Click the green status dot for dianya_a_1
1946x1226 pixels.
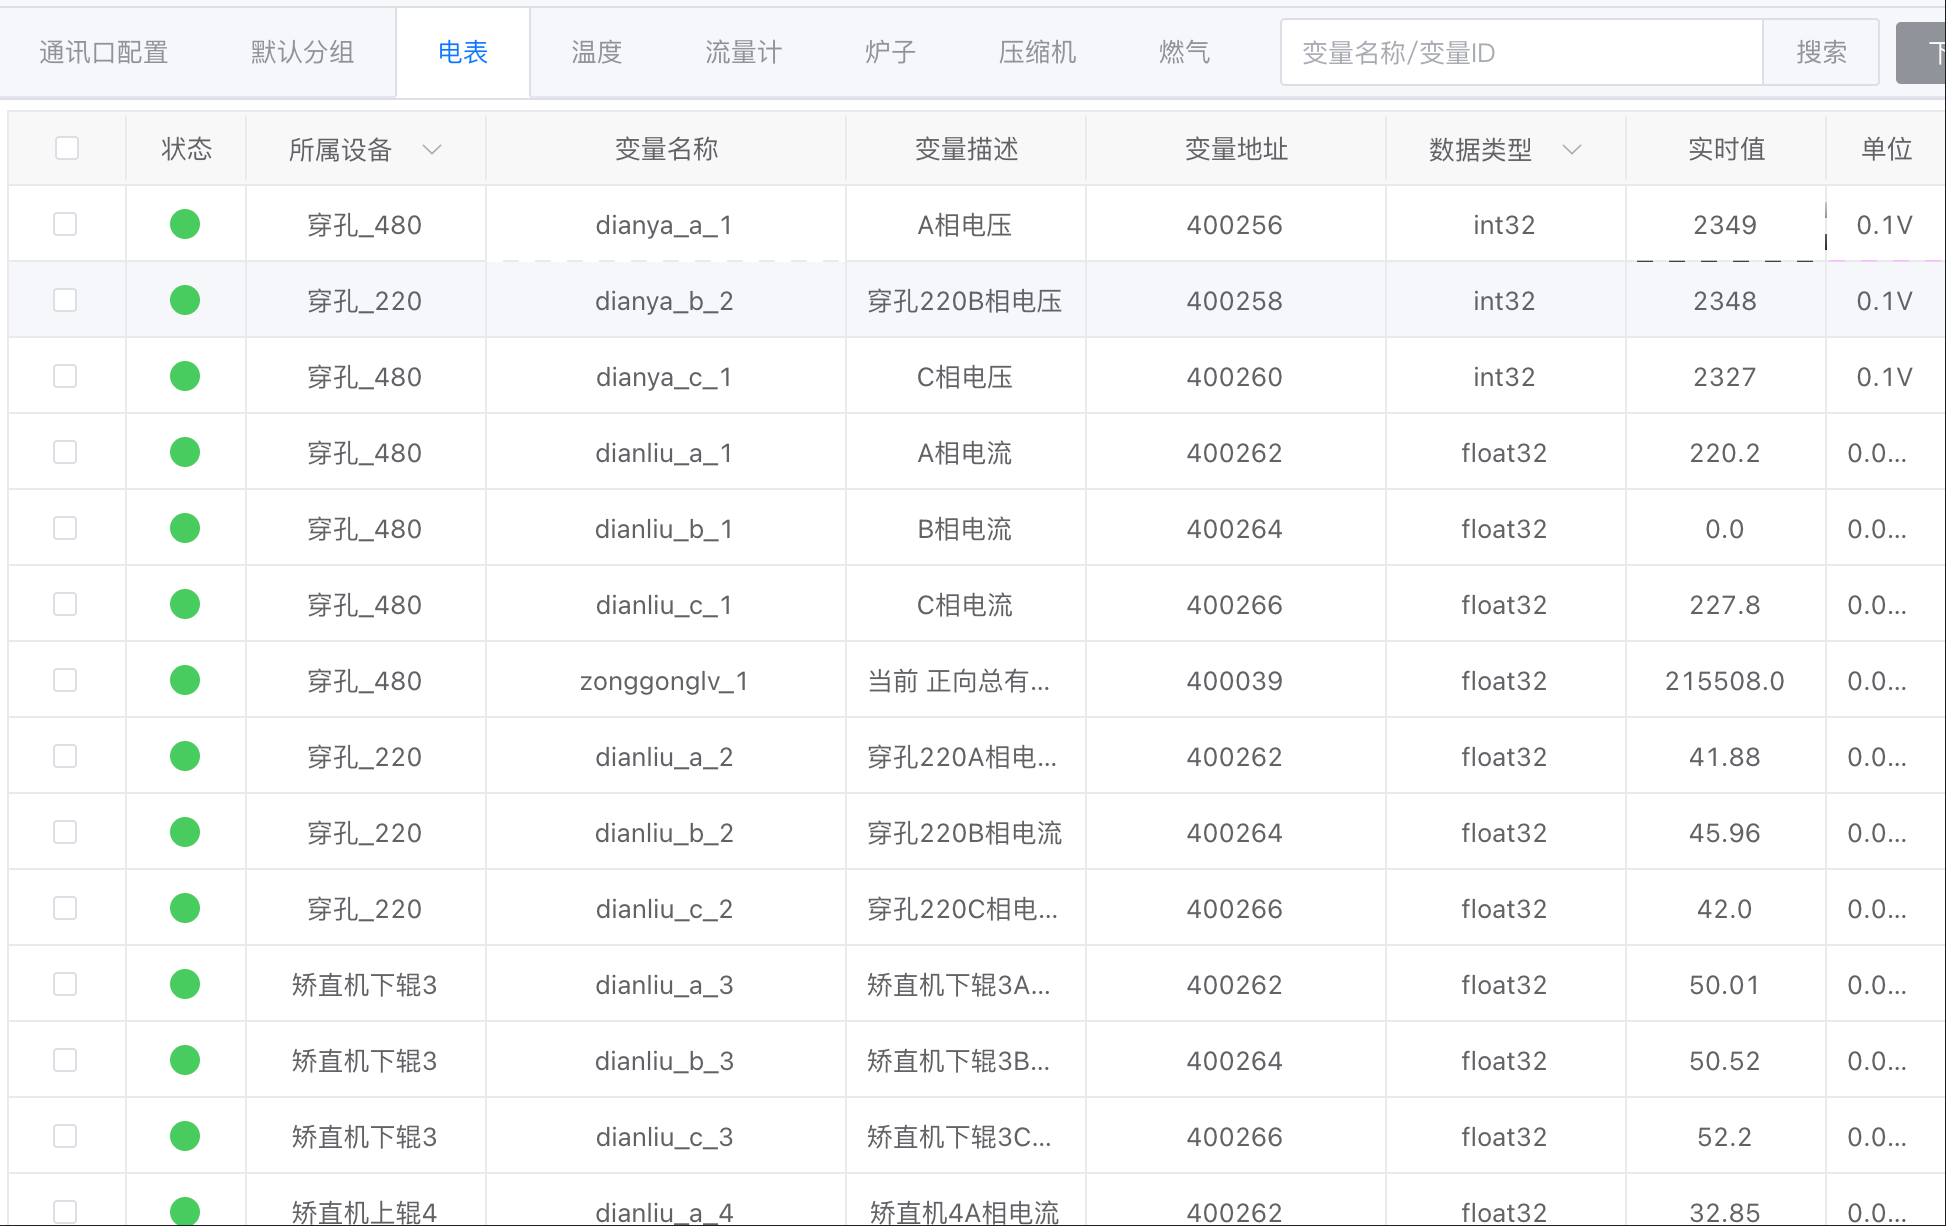click(185, 224)
